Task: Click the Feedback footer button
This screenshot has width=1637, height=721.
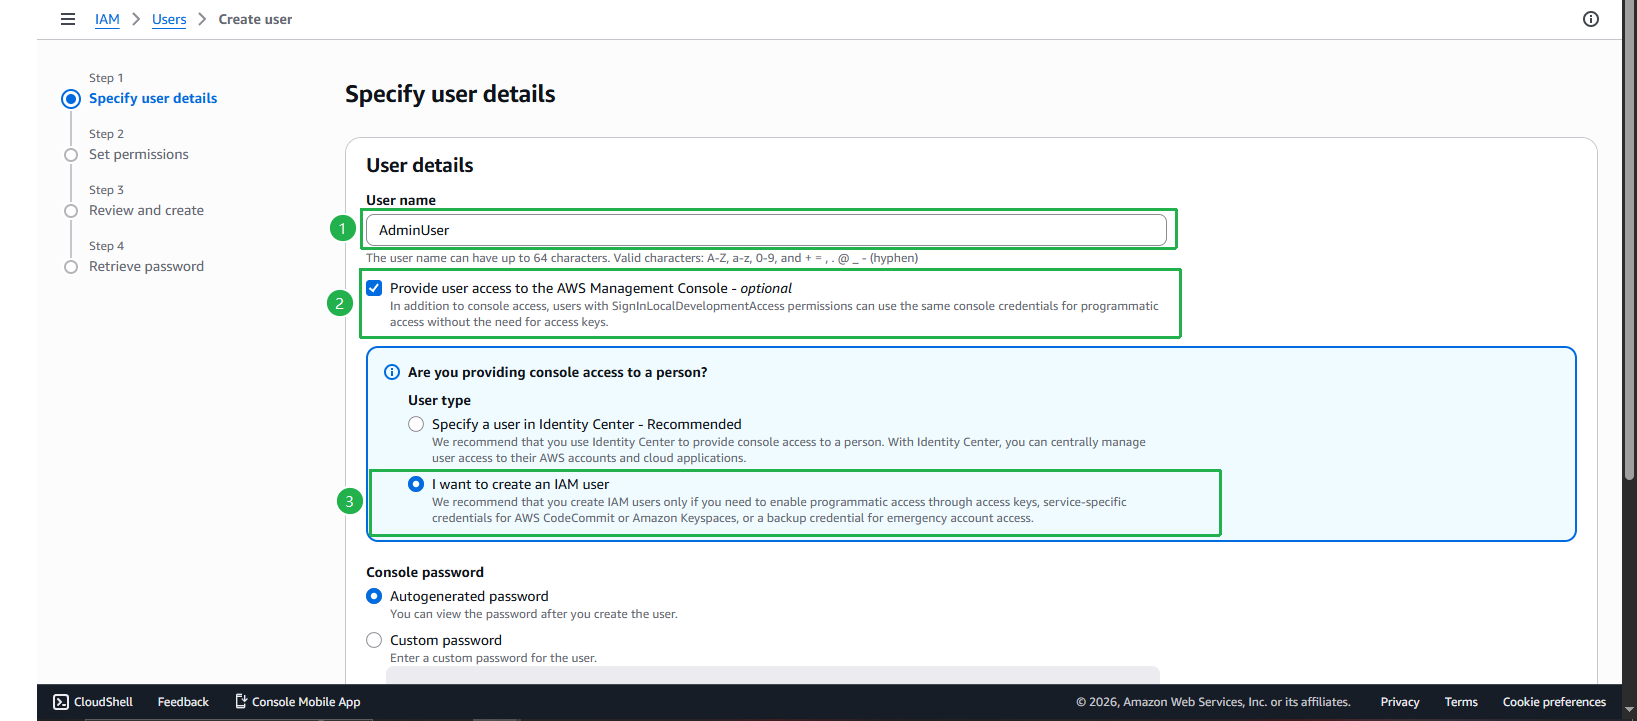Action: coord(183,702)
